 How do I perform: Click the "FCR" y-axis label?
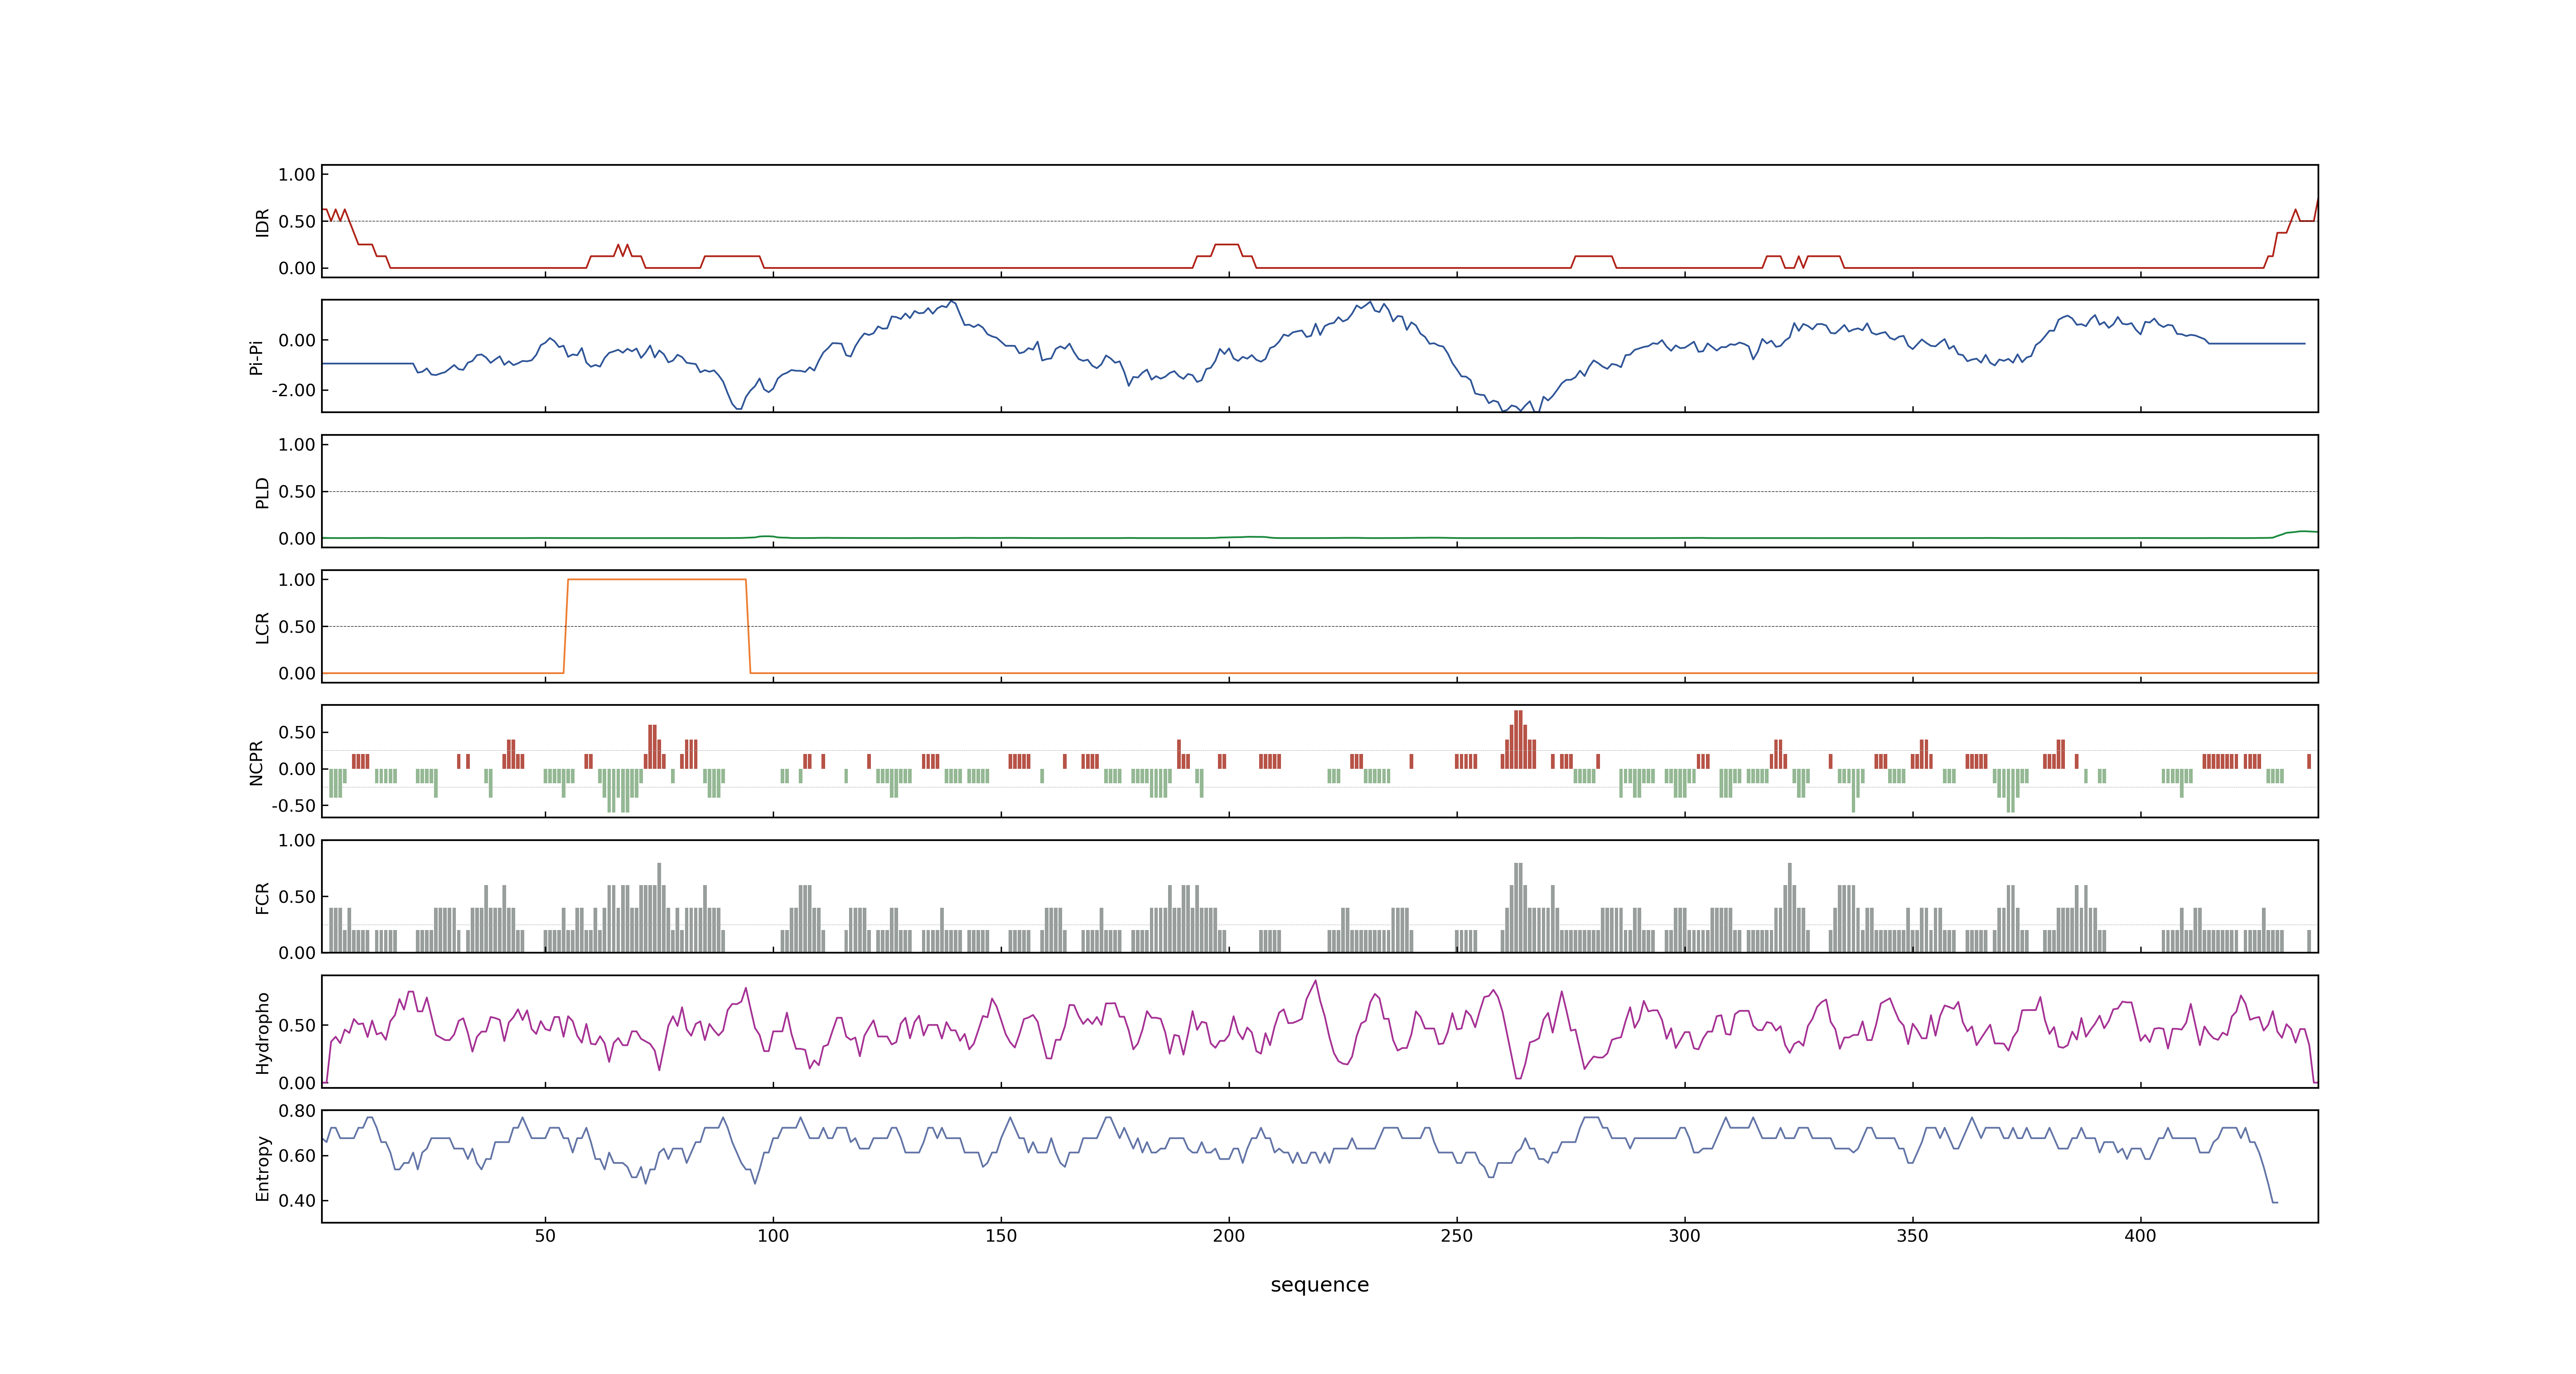tap(262, 898)
